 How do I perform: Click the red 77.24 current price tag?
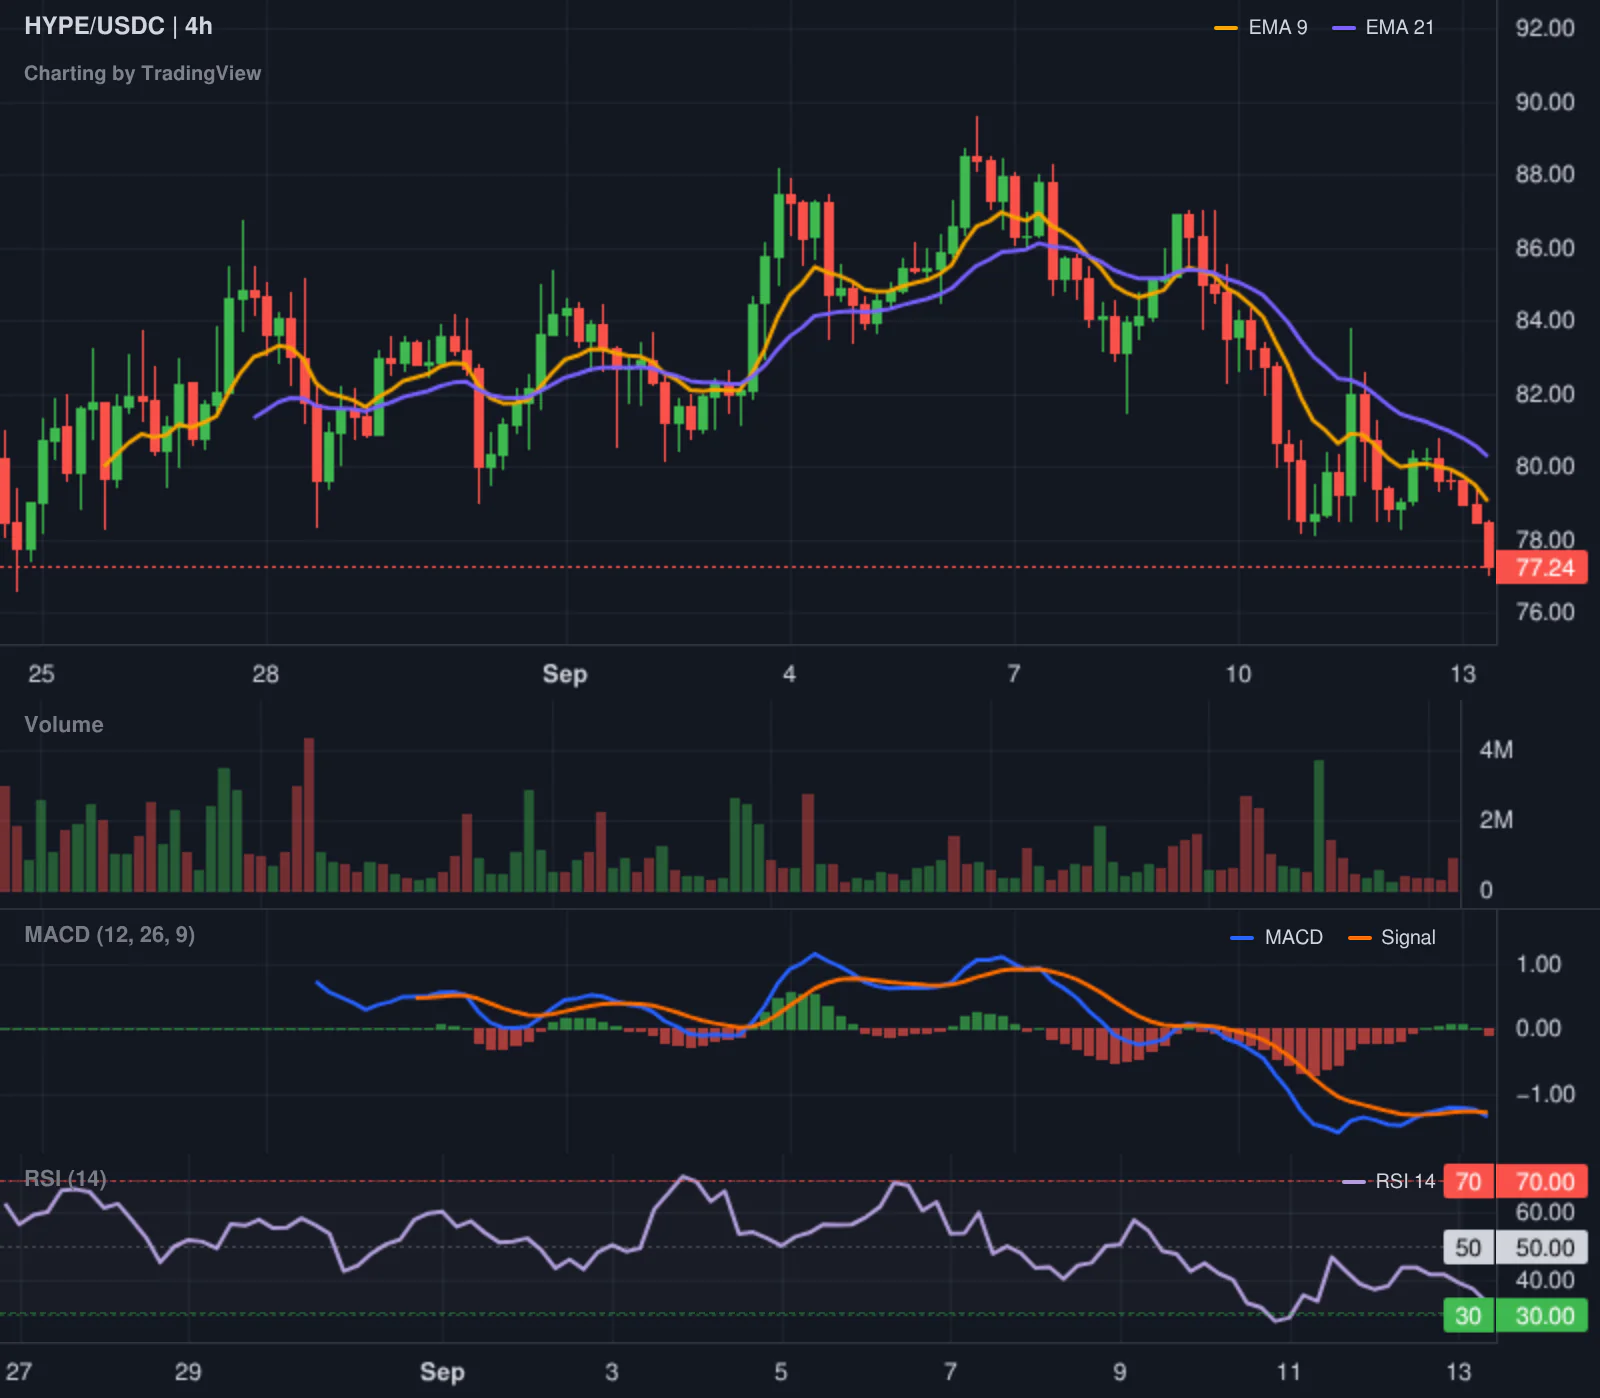click(x=1542, y=568)
